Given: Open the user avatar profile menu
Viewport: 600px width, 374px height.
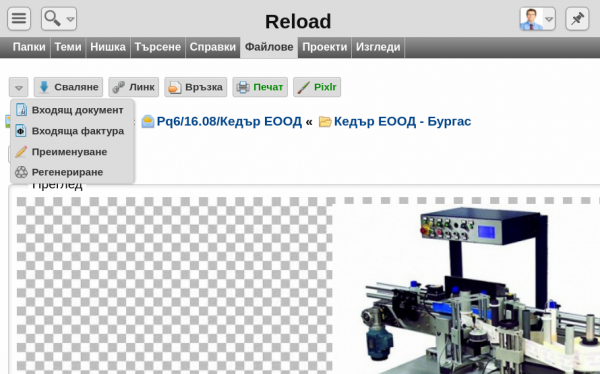Looking at the screenshot, I should click(x=531, y=19).
